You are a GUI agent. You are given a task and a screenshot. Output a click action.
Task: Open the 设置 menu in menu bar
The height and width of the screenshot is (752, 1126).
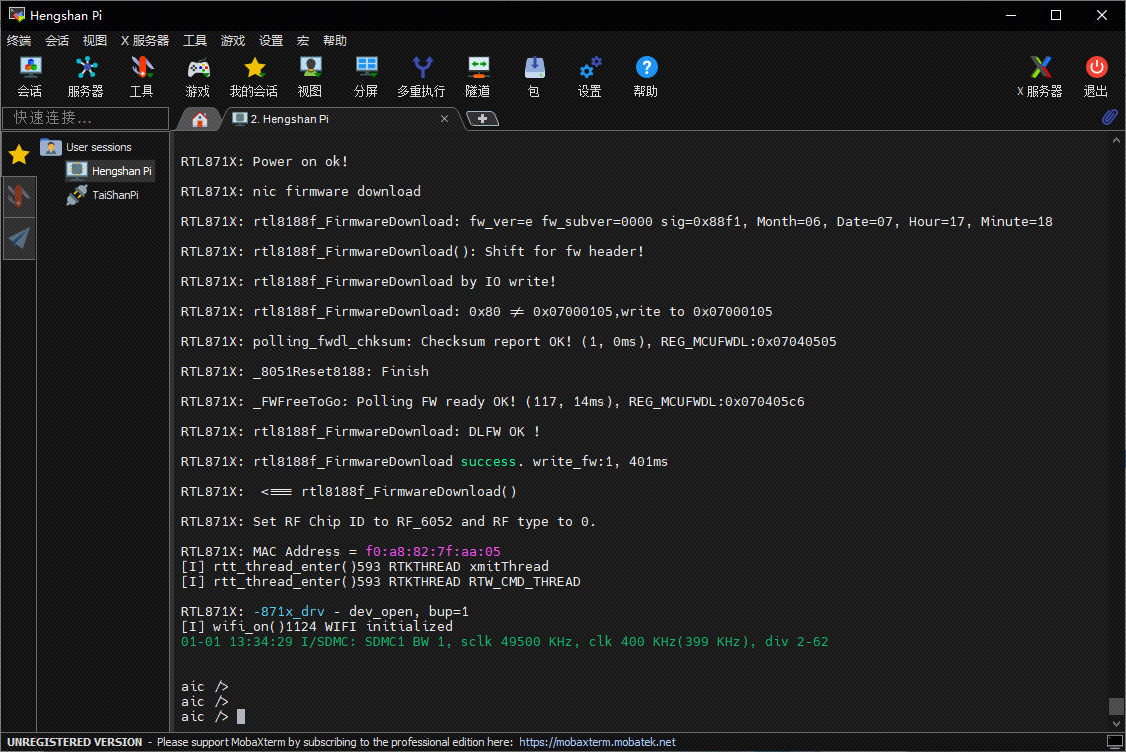tap(271, 40)
